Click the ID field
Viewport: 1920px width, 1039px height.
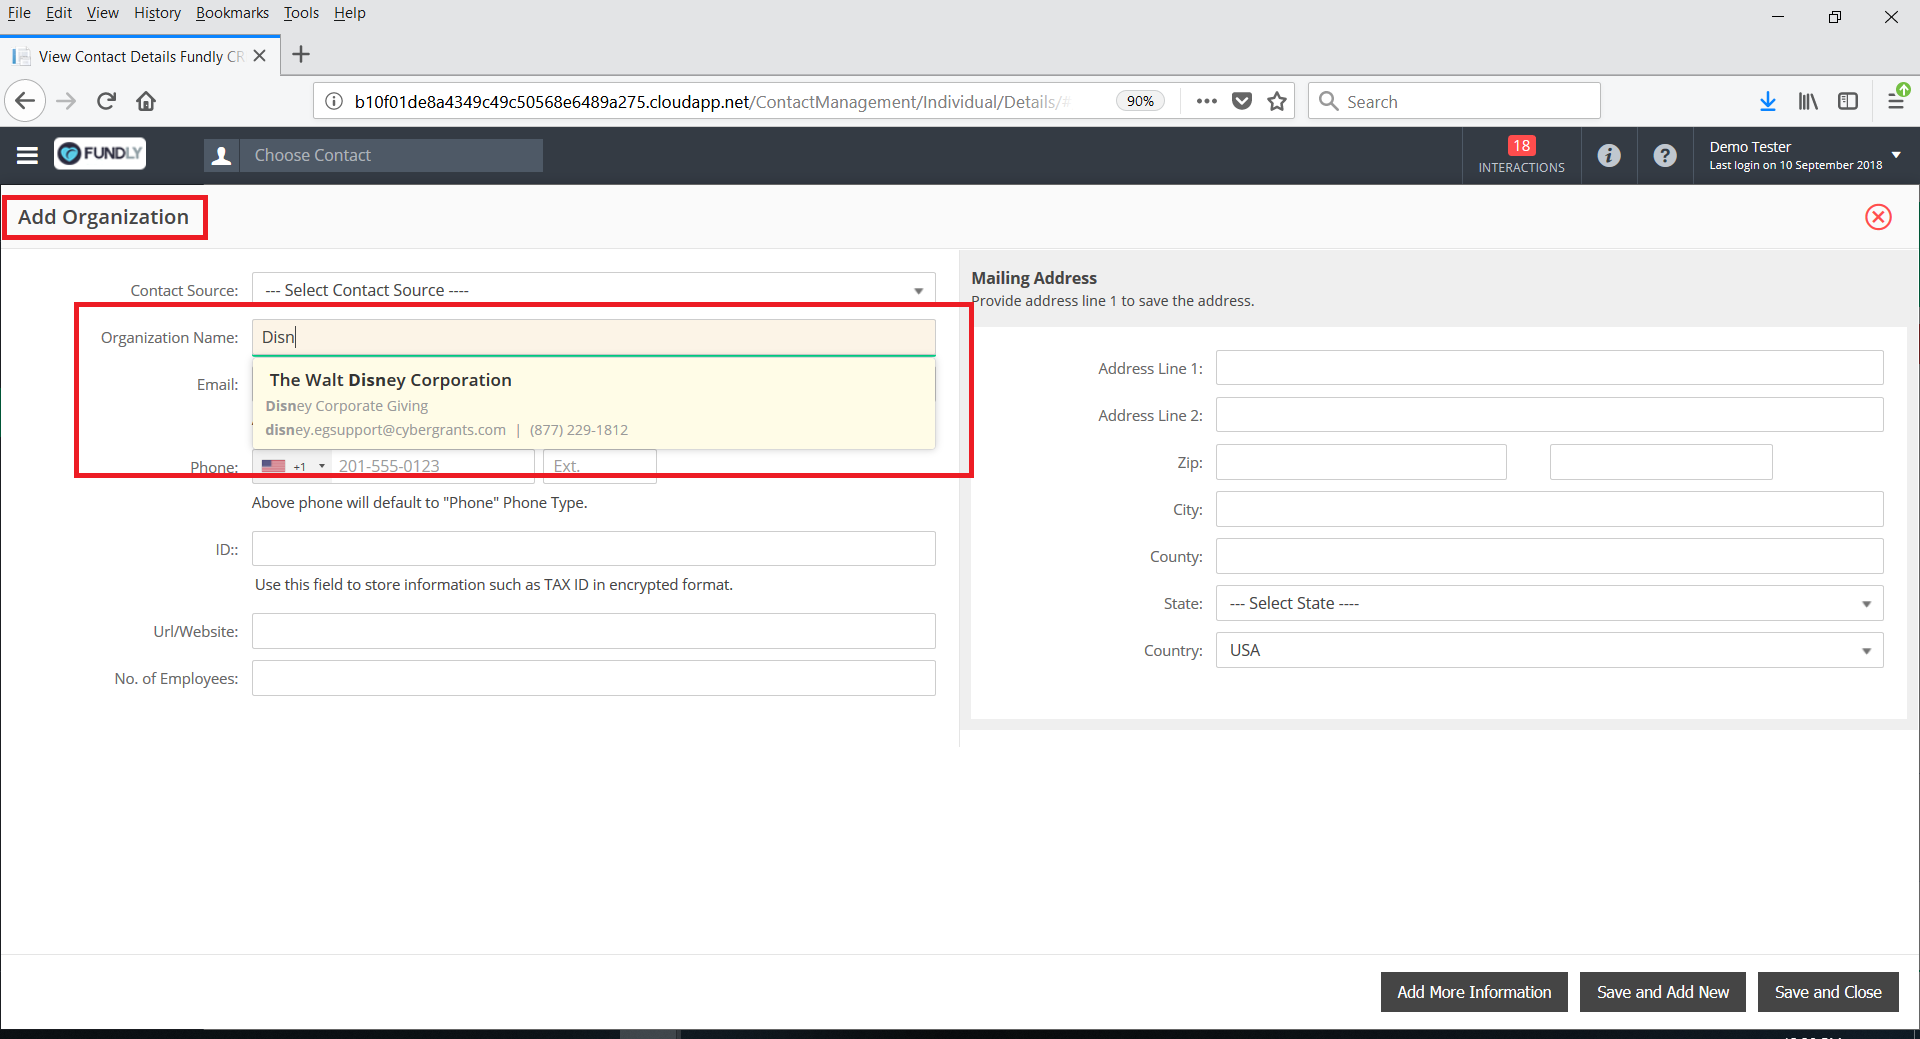(x=593, y=549)
